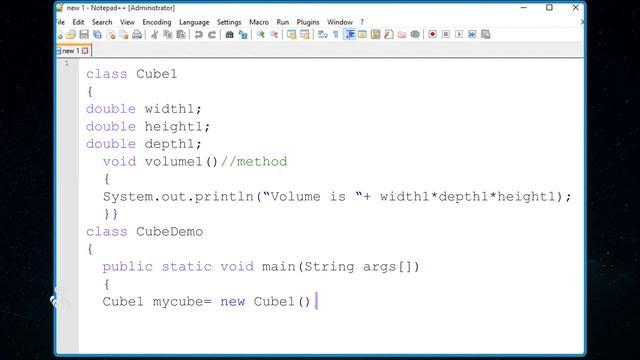Open a file with the toolbar Open icon
This screenshot has width=640, height=360.
point(71,35)
